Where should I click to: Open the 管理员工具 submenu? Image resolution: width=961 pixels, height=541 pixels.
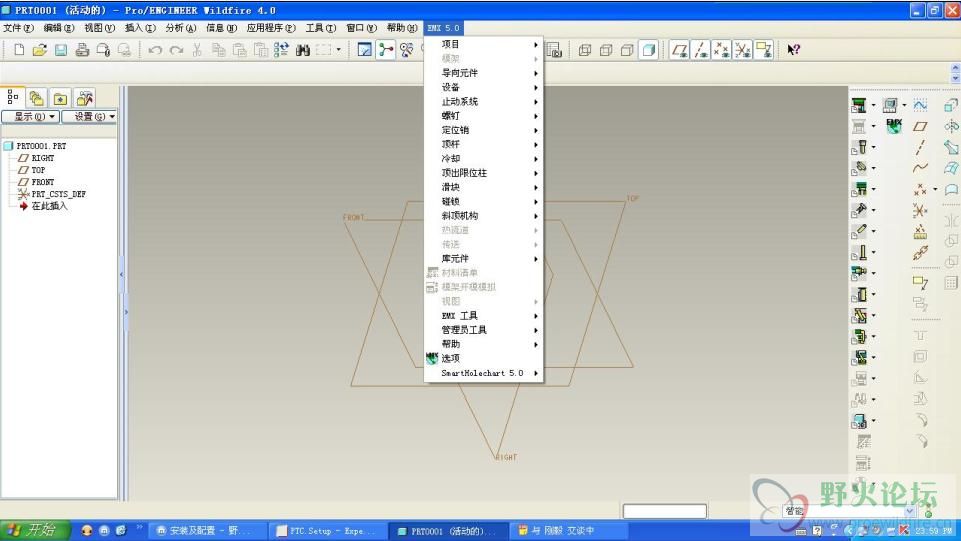484,330
